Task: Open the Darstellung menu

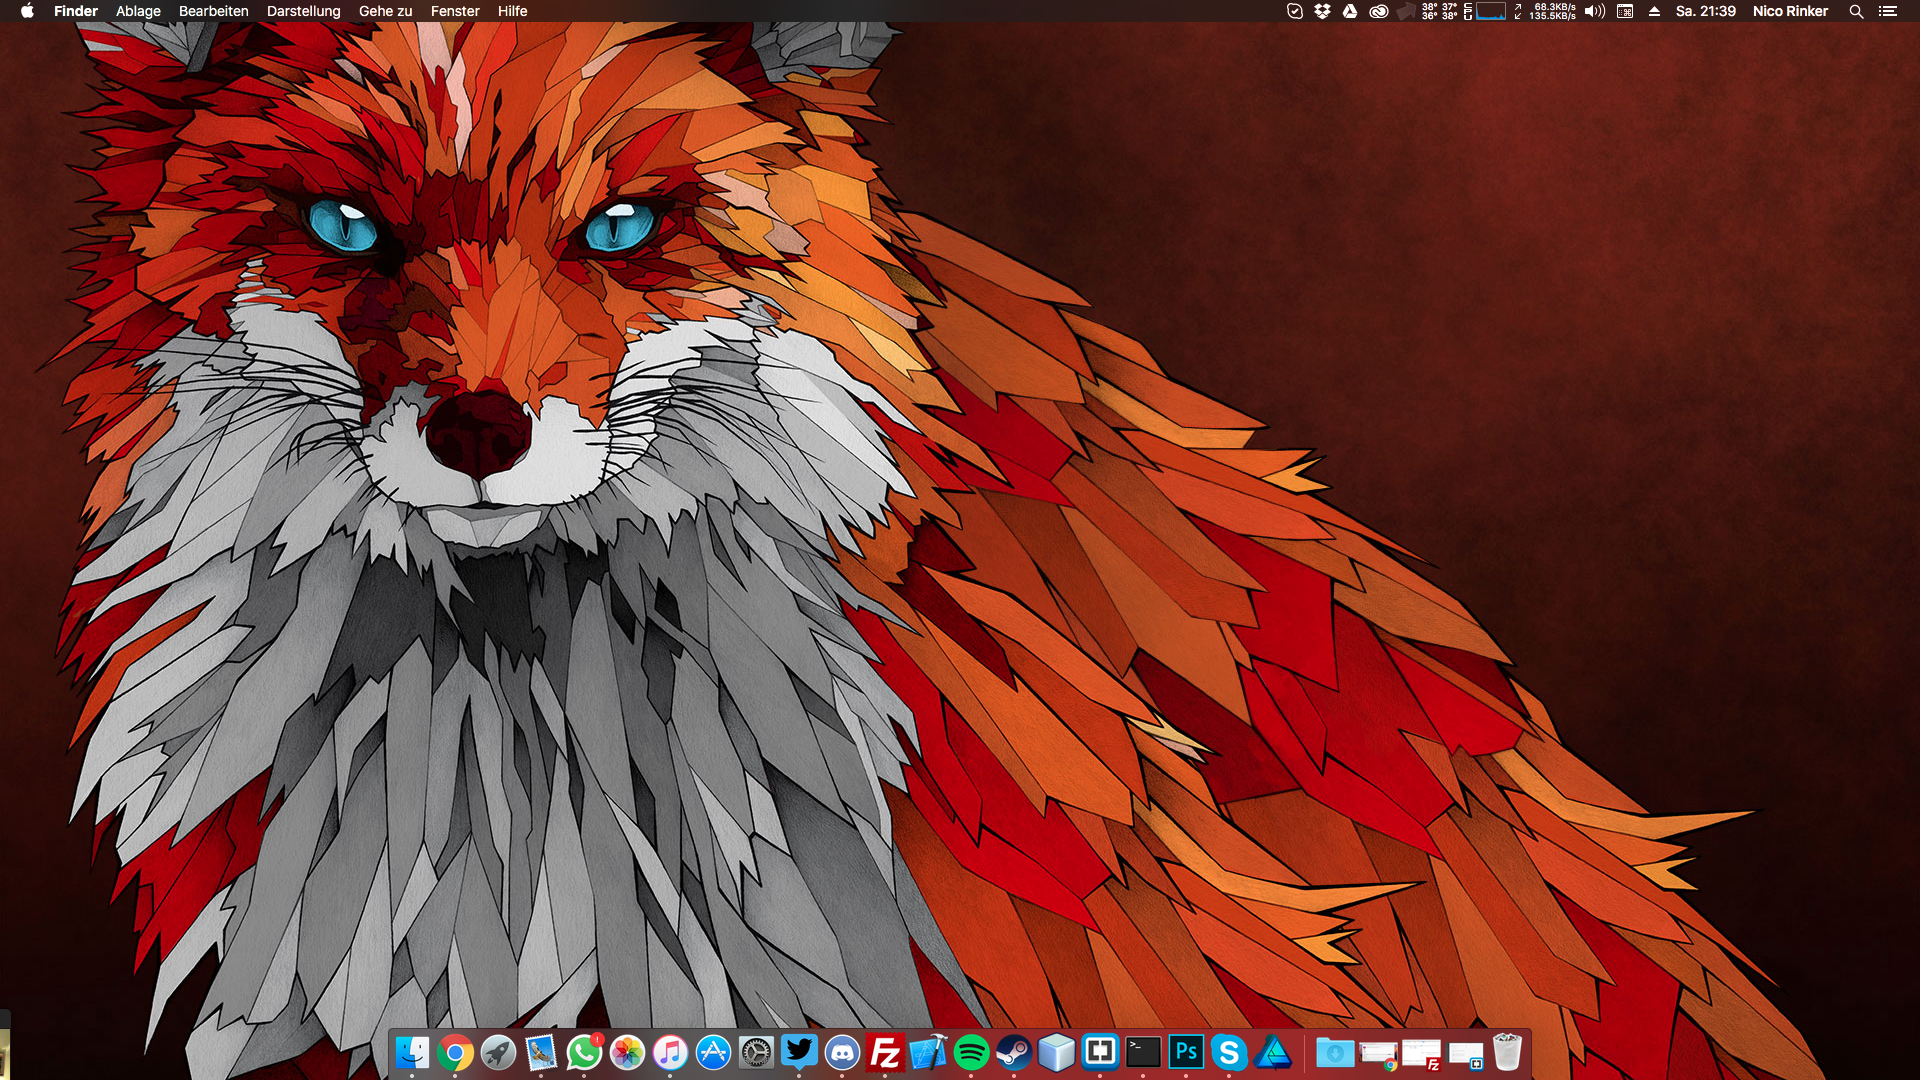Action: click(303, 11)
